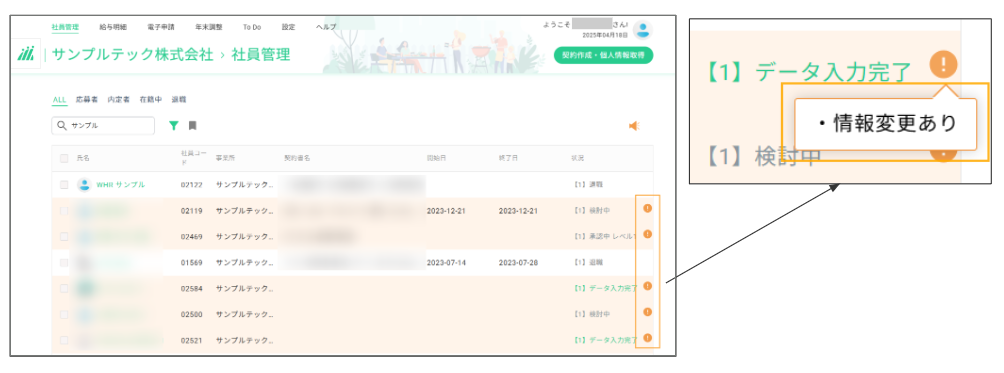Switch to the 退職 tab
This screenshot has height=373, width=1004.
[x=179, y=100]
